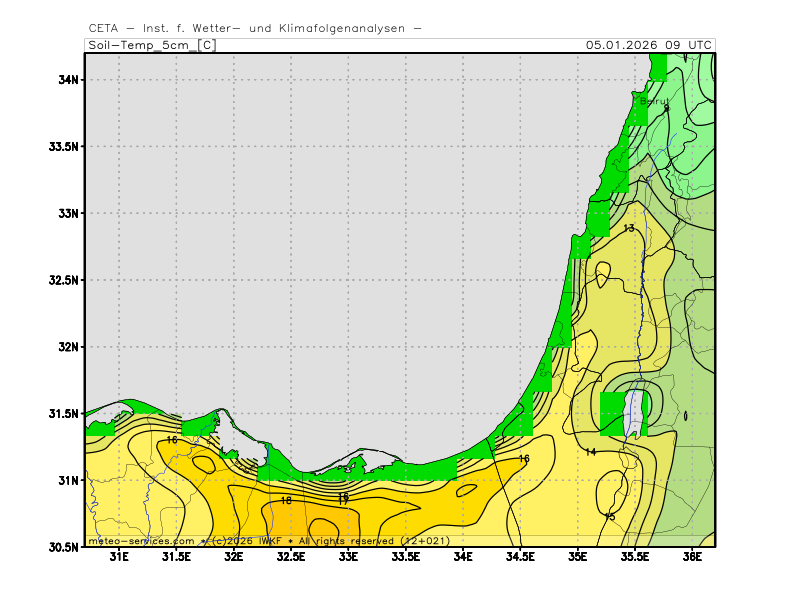
Task: Click the 14 contour label near 35E
Action: 590,453
